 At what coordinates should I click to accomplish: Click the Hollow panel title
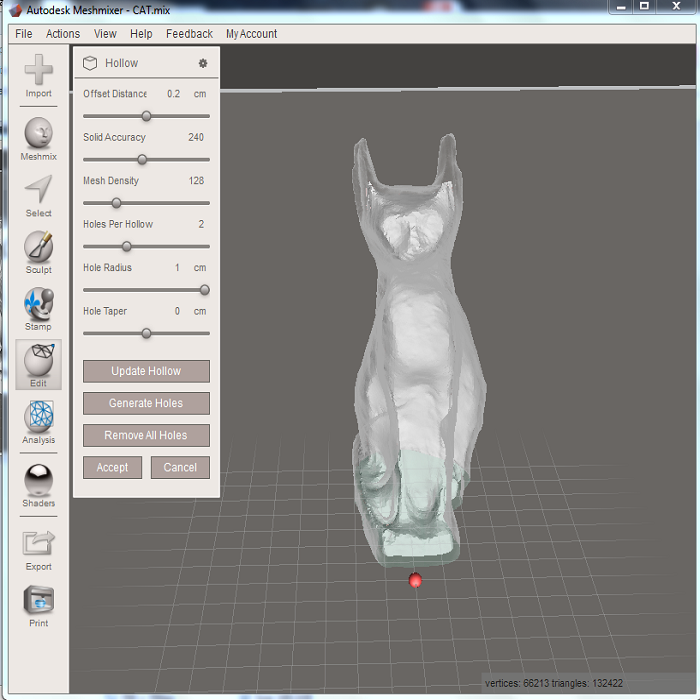121,63
